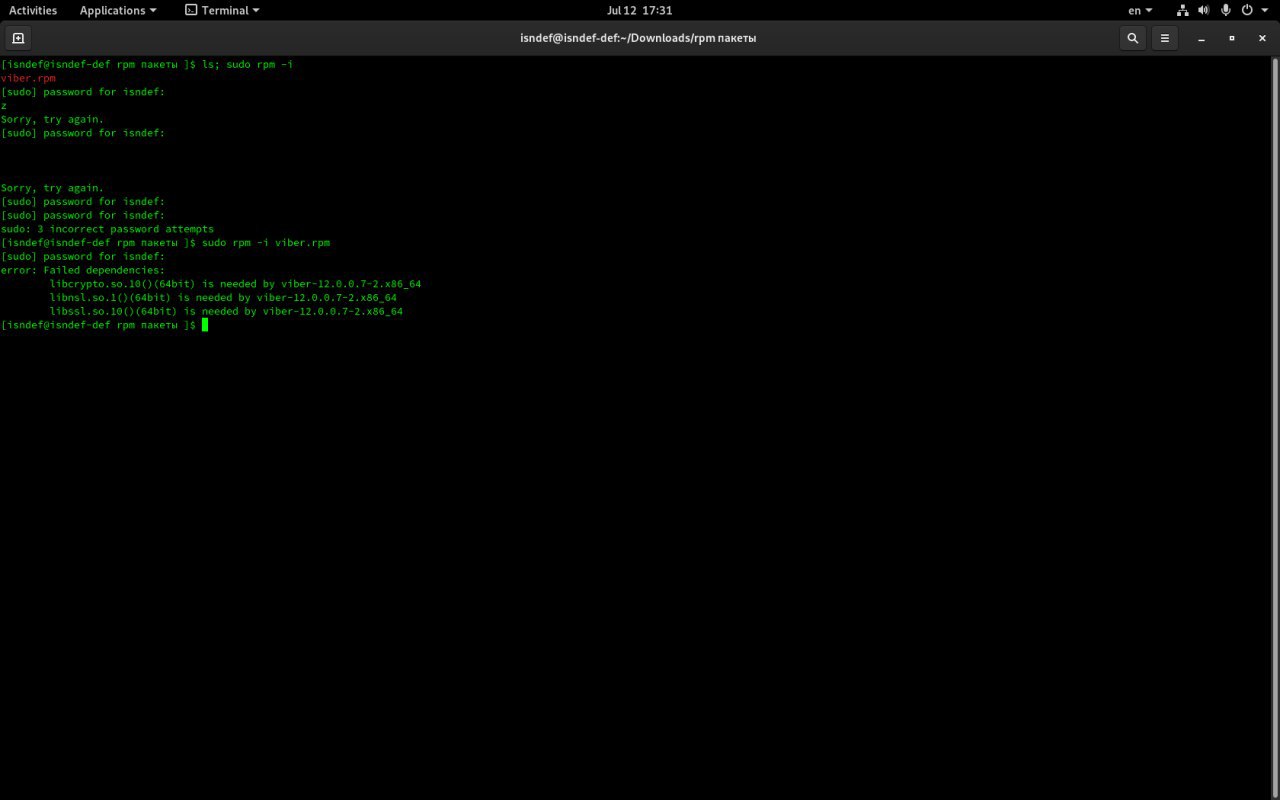The width and height of the screenshot is (1280, 800).
Task: Open the terminal hamburger menu
Action: tap(1164, 38)
